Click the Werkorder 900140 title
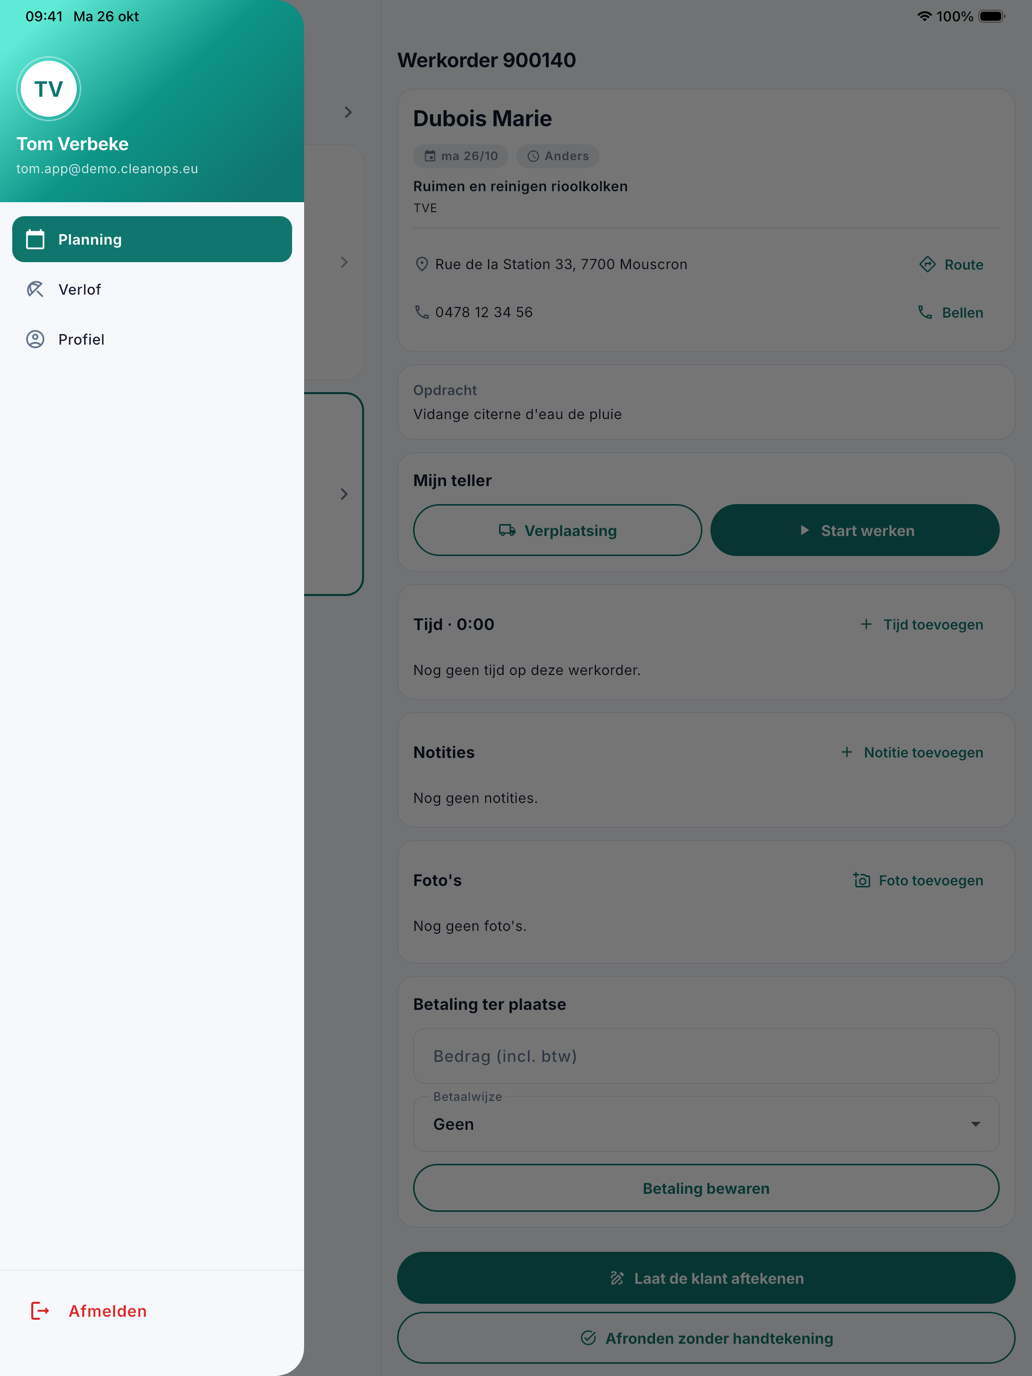The image size is (1032, 1376). [x=487, y=60]
